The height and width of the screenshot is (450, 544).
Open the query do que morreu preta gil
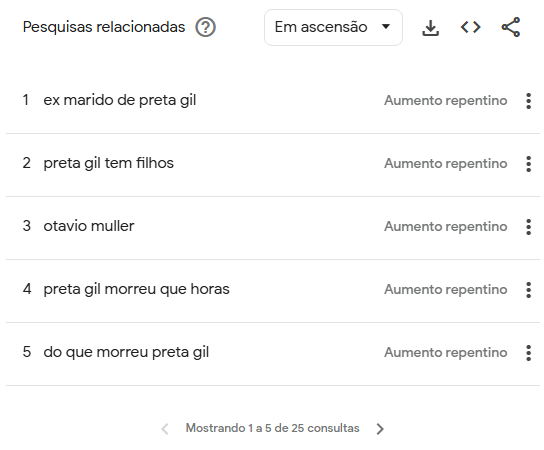[x=126, y=352]
